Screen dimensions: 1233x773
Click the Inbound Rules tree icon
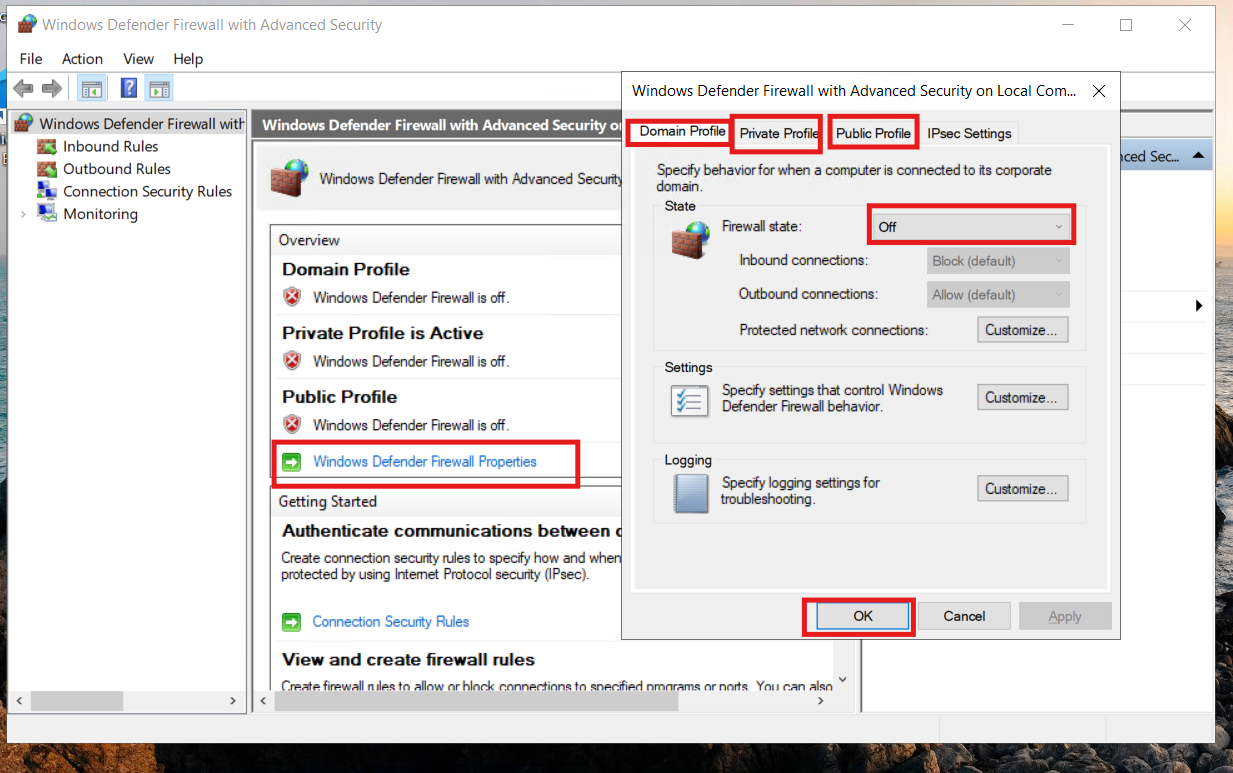click(47, 146)
